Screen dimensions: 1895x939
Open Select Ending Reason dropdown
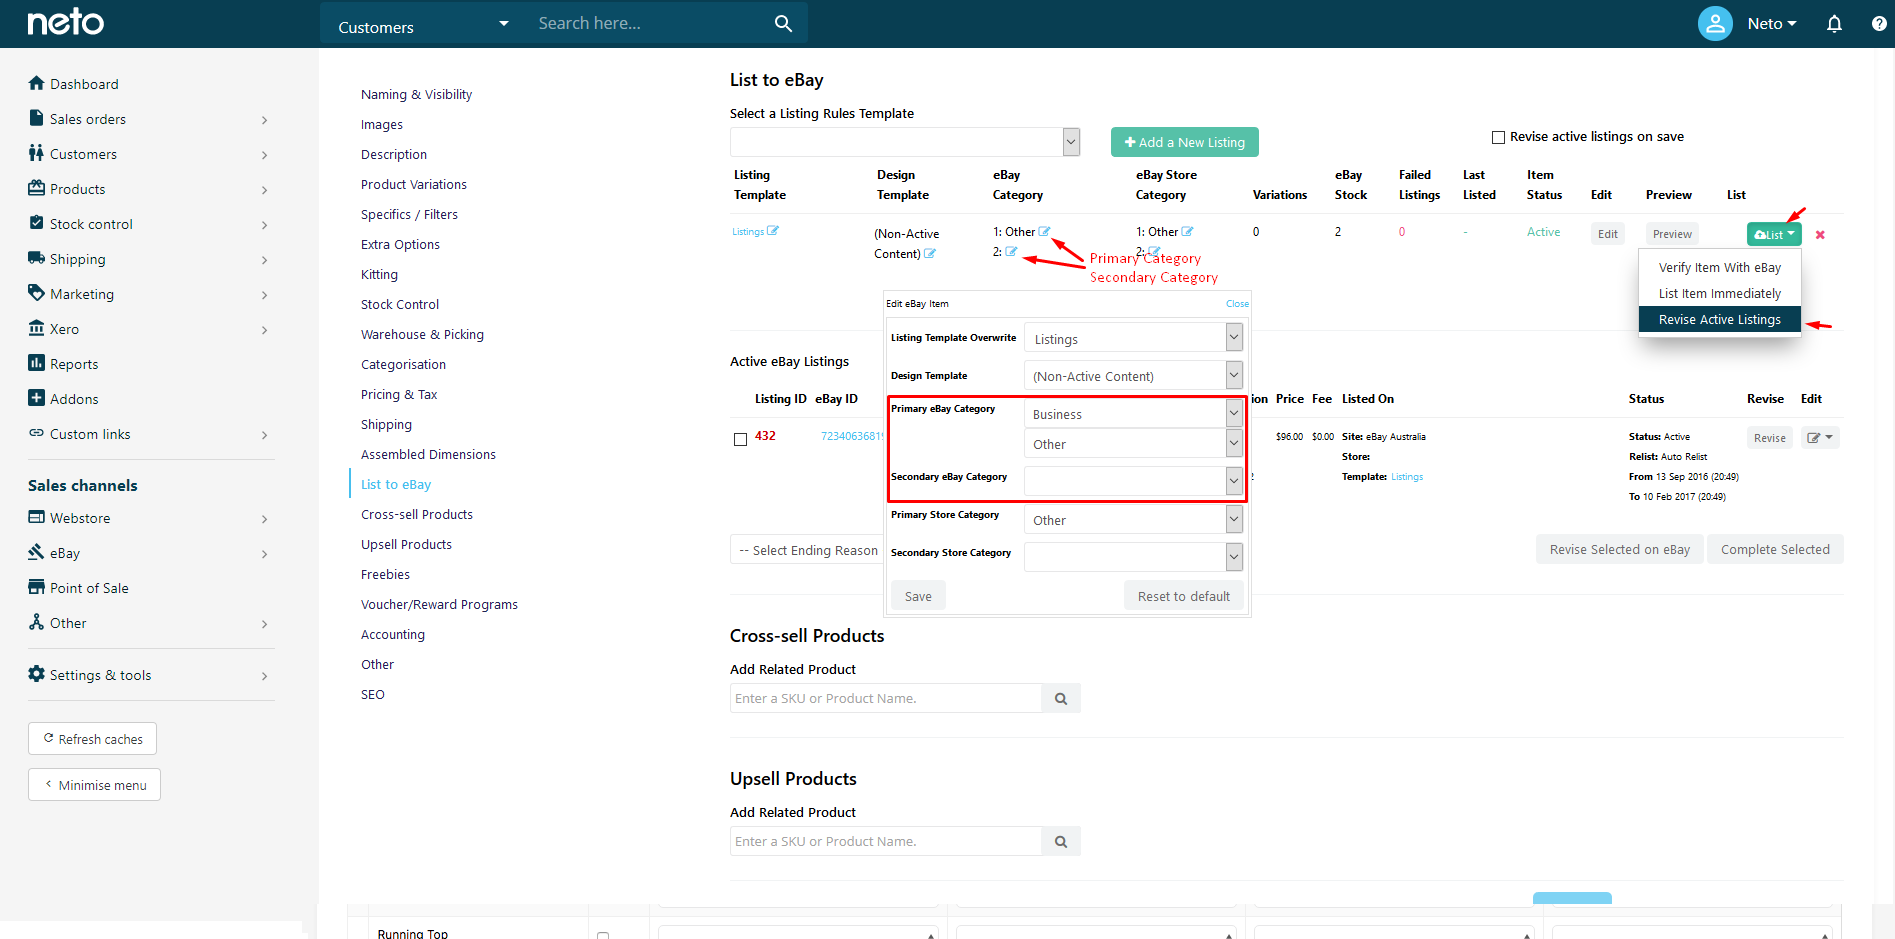[808, 550]
